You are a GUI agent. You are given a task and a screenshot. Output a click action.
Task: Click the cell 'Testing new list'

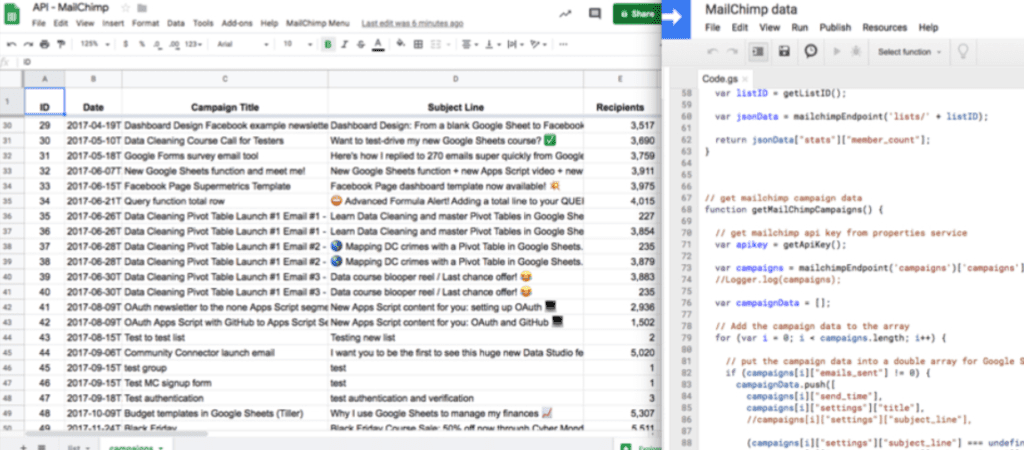coord(455,338)
